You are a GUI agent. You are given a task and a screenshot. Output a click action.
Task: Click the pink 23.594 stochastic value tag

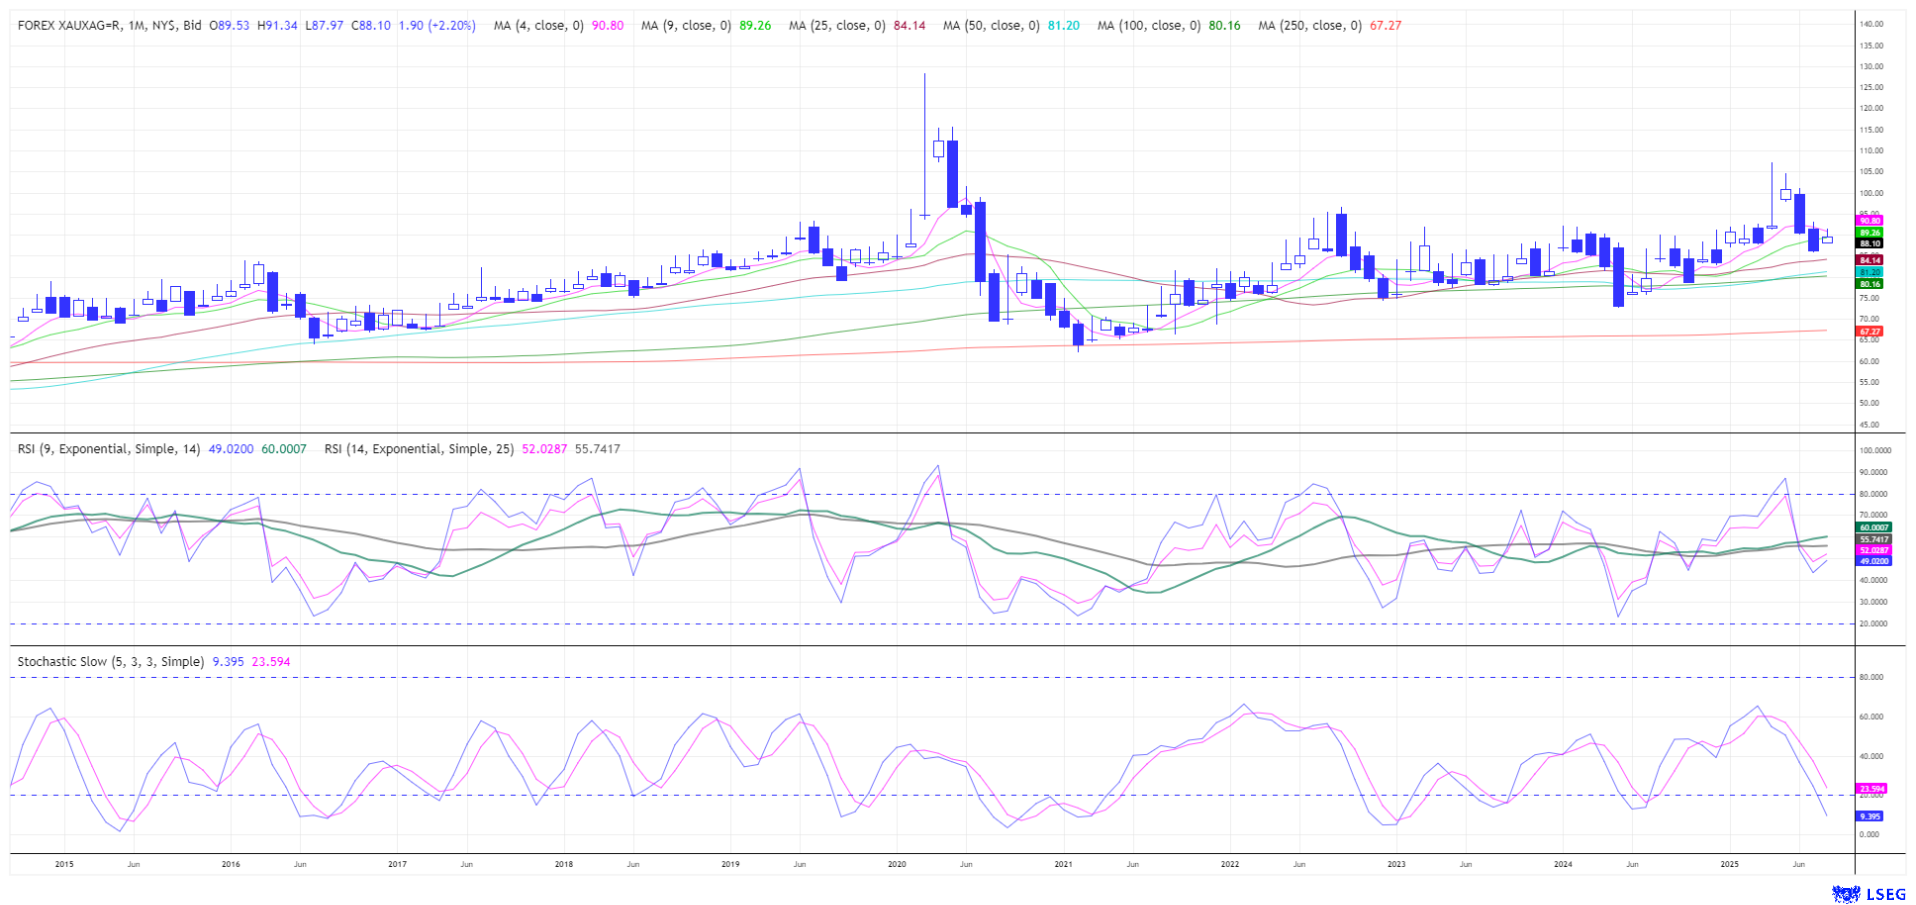coord(1871,789)
